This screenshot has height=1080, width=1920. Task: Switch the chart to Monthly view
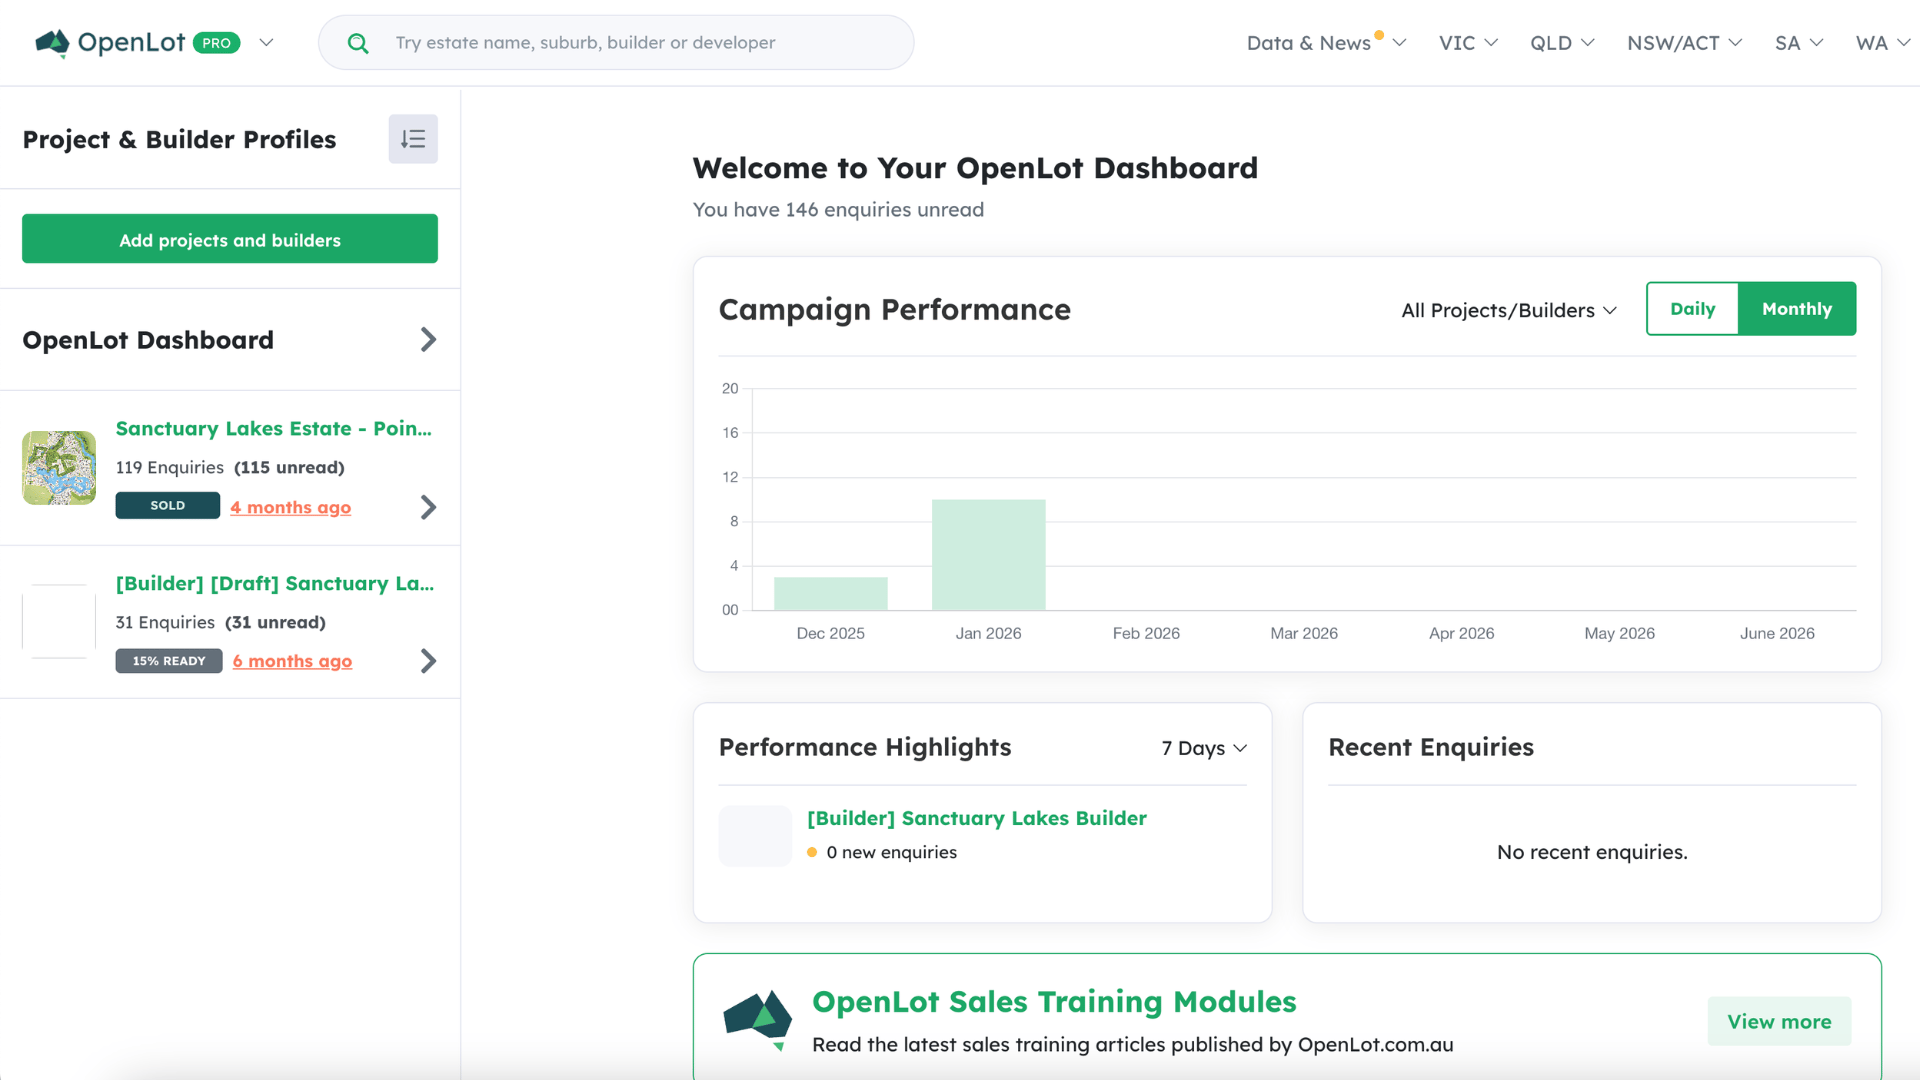[1797, 309]
